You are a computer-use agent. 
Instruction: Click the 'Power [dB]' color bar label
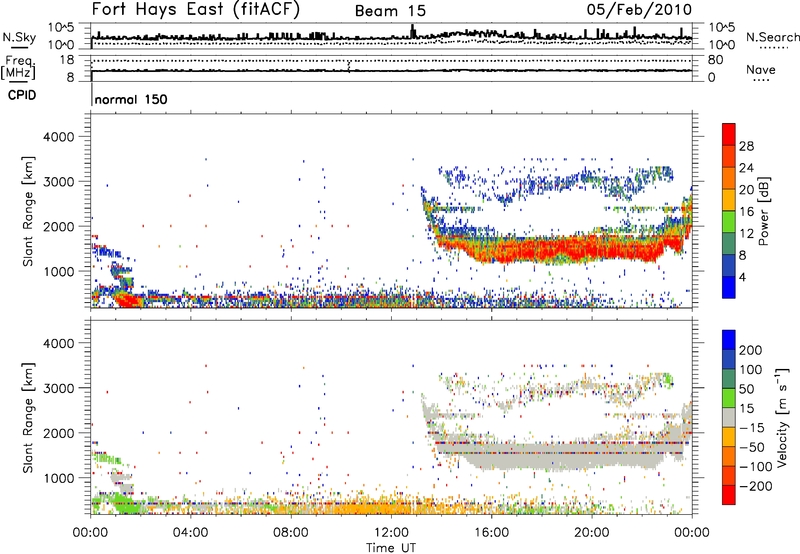click(x=763, y=211)
